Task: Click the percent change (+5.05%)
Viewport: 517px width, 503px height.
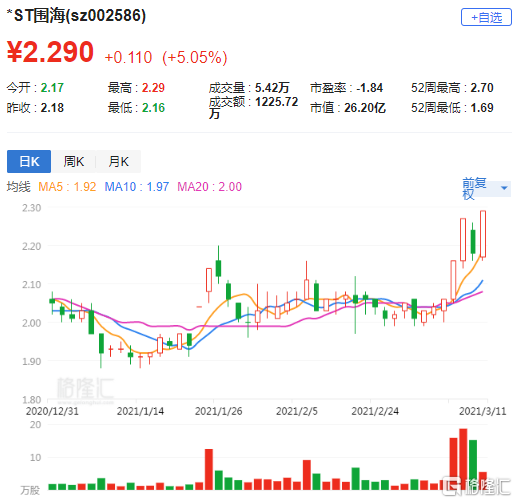Action: pyautogui.click(x=195, y=57)
